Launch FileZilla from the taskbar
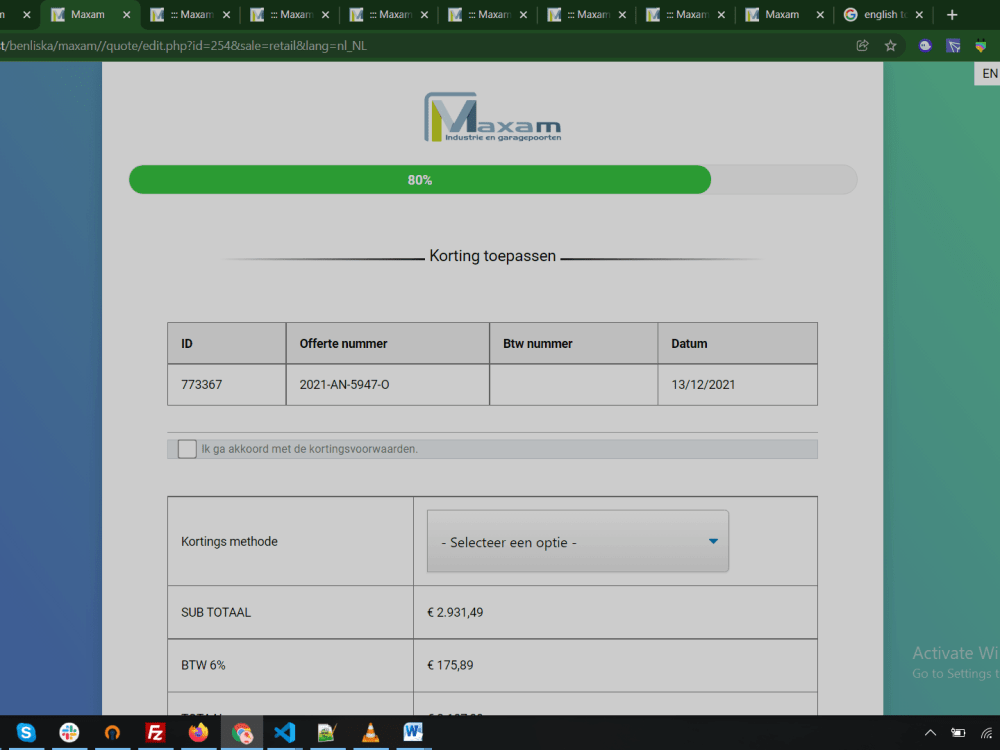Screen dimensions: 1000x750 [x=155, y=732]
